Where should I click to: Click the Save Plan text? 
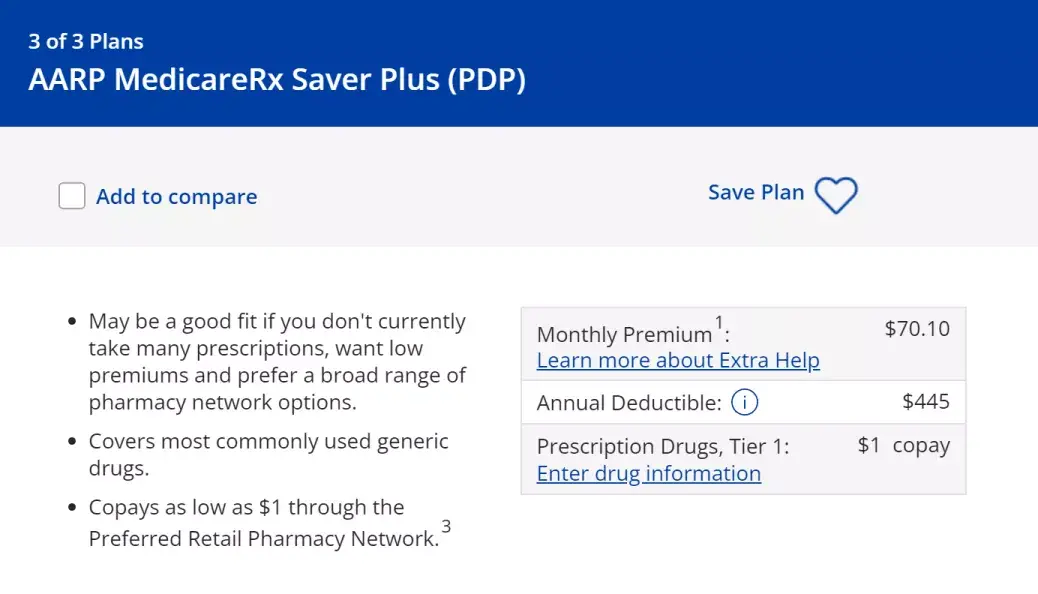click(756, 193)
